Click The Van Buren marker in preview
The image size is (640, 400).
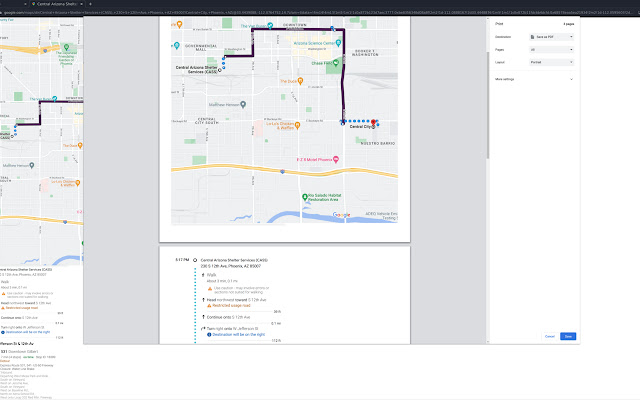[x=270, y=26]
